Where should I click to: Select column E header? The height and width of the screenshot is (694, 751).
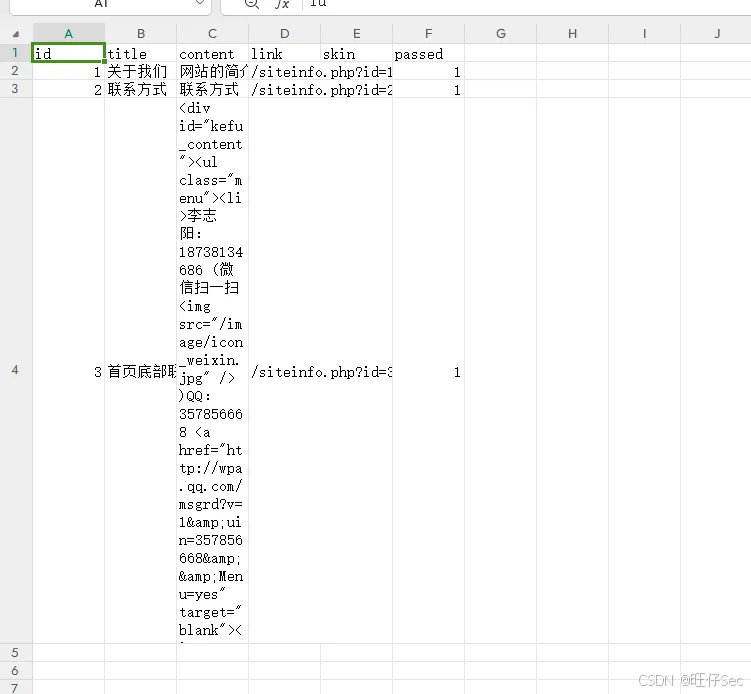[x=356, y=34]
